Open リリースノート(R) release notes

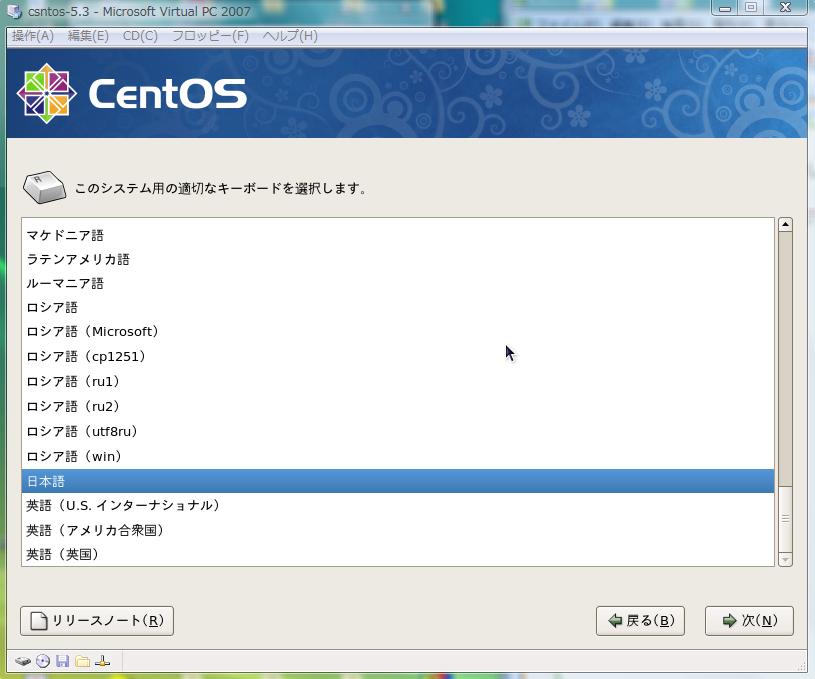tap(97, 621)
